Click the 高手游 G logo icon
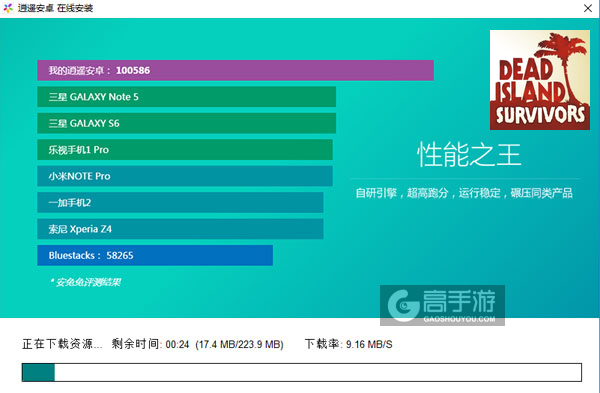Screen dimensions: 600x393 click(403, 305)
